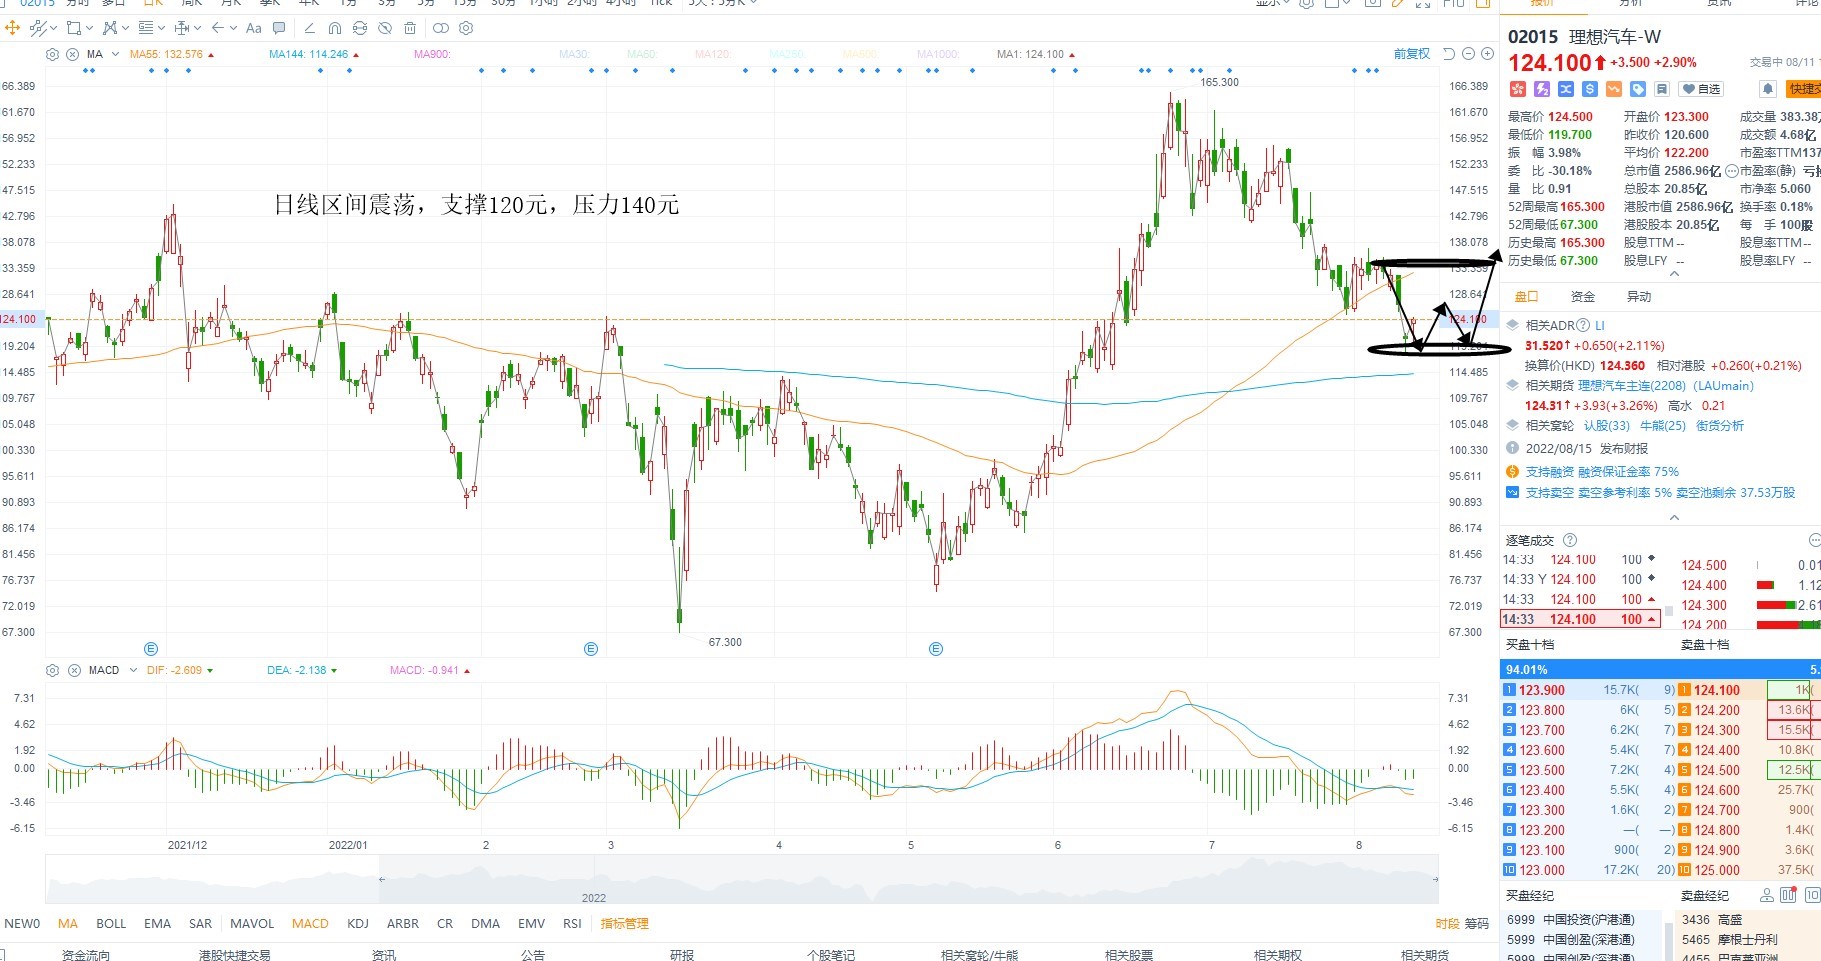Select the magnet snap drawing tool
Screen dimensions: 1821x961
(334, 28)
